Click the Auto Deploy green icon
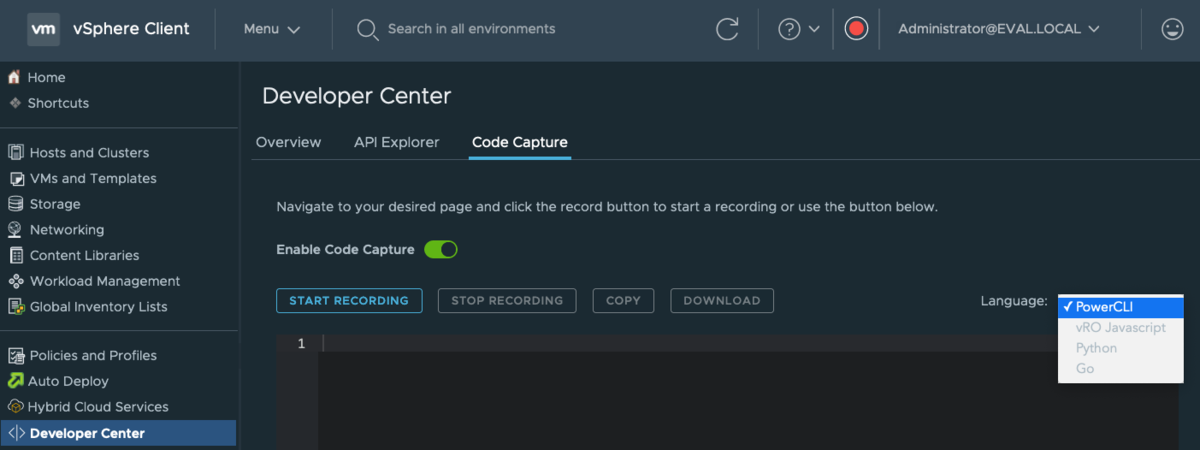Image resolution: width=1200 pixels, height=450 pixels. coord(15,381)
